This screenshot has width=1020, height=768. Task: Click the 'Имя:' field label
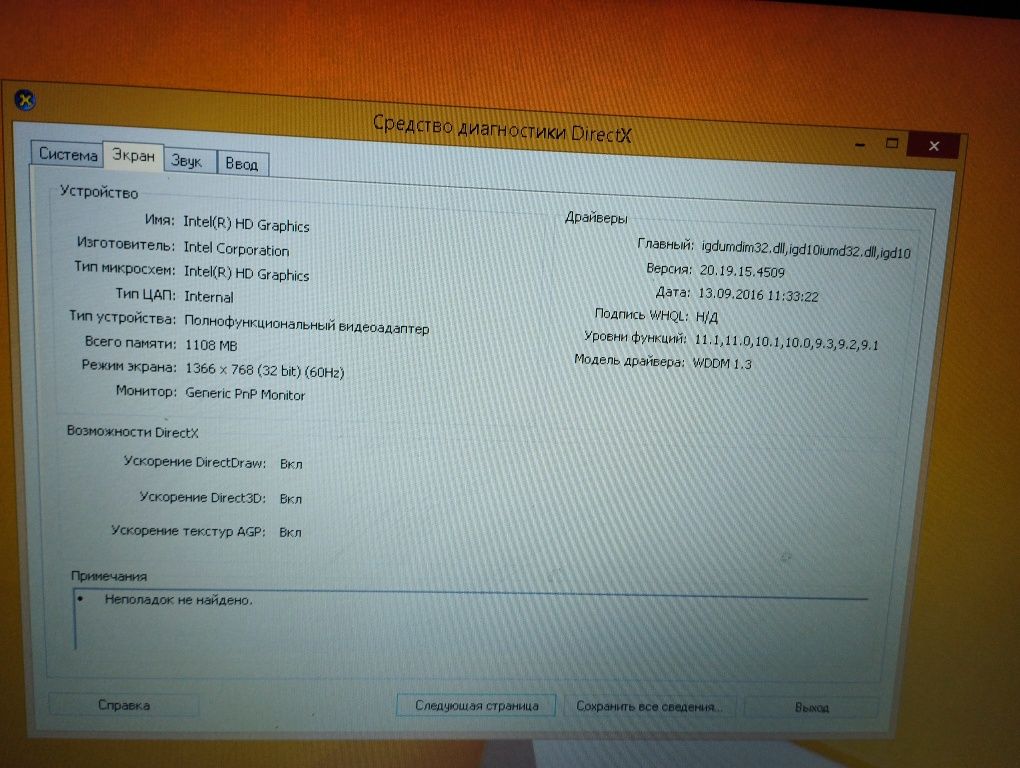pos(159,220)
